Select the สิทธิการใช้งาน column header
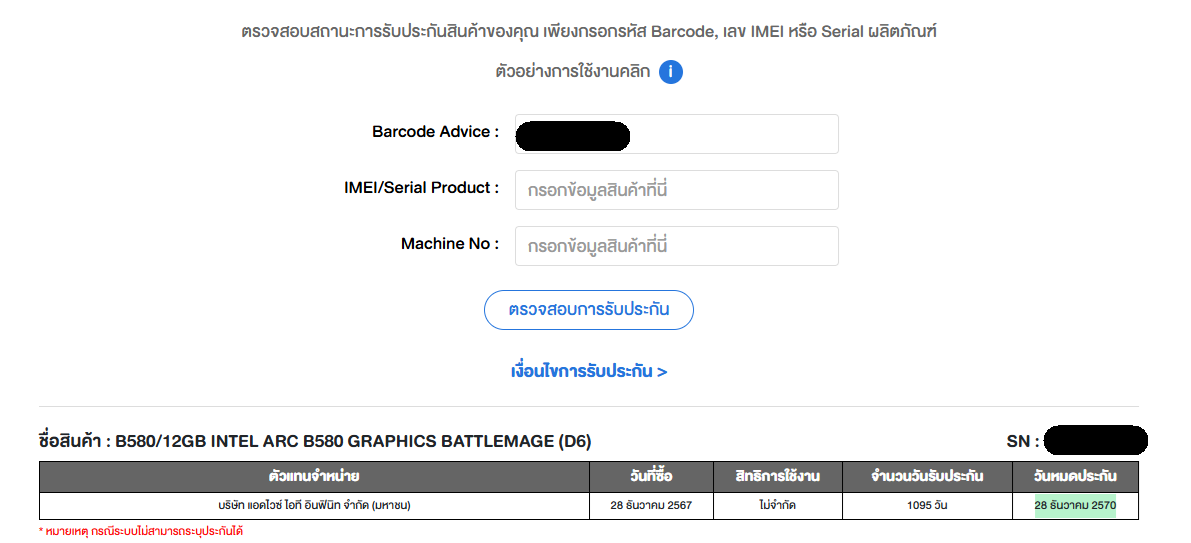Viewport: 1191px width, 543px height. 777,476
